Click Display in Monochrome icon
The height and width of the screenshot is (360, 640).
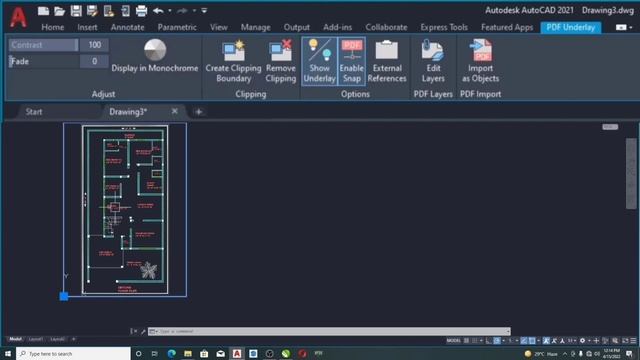[155, 50]
